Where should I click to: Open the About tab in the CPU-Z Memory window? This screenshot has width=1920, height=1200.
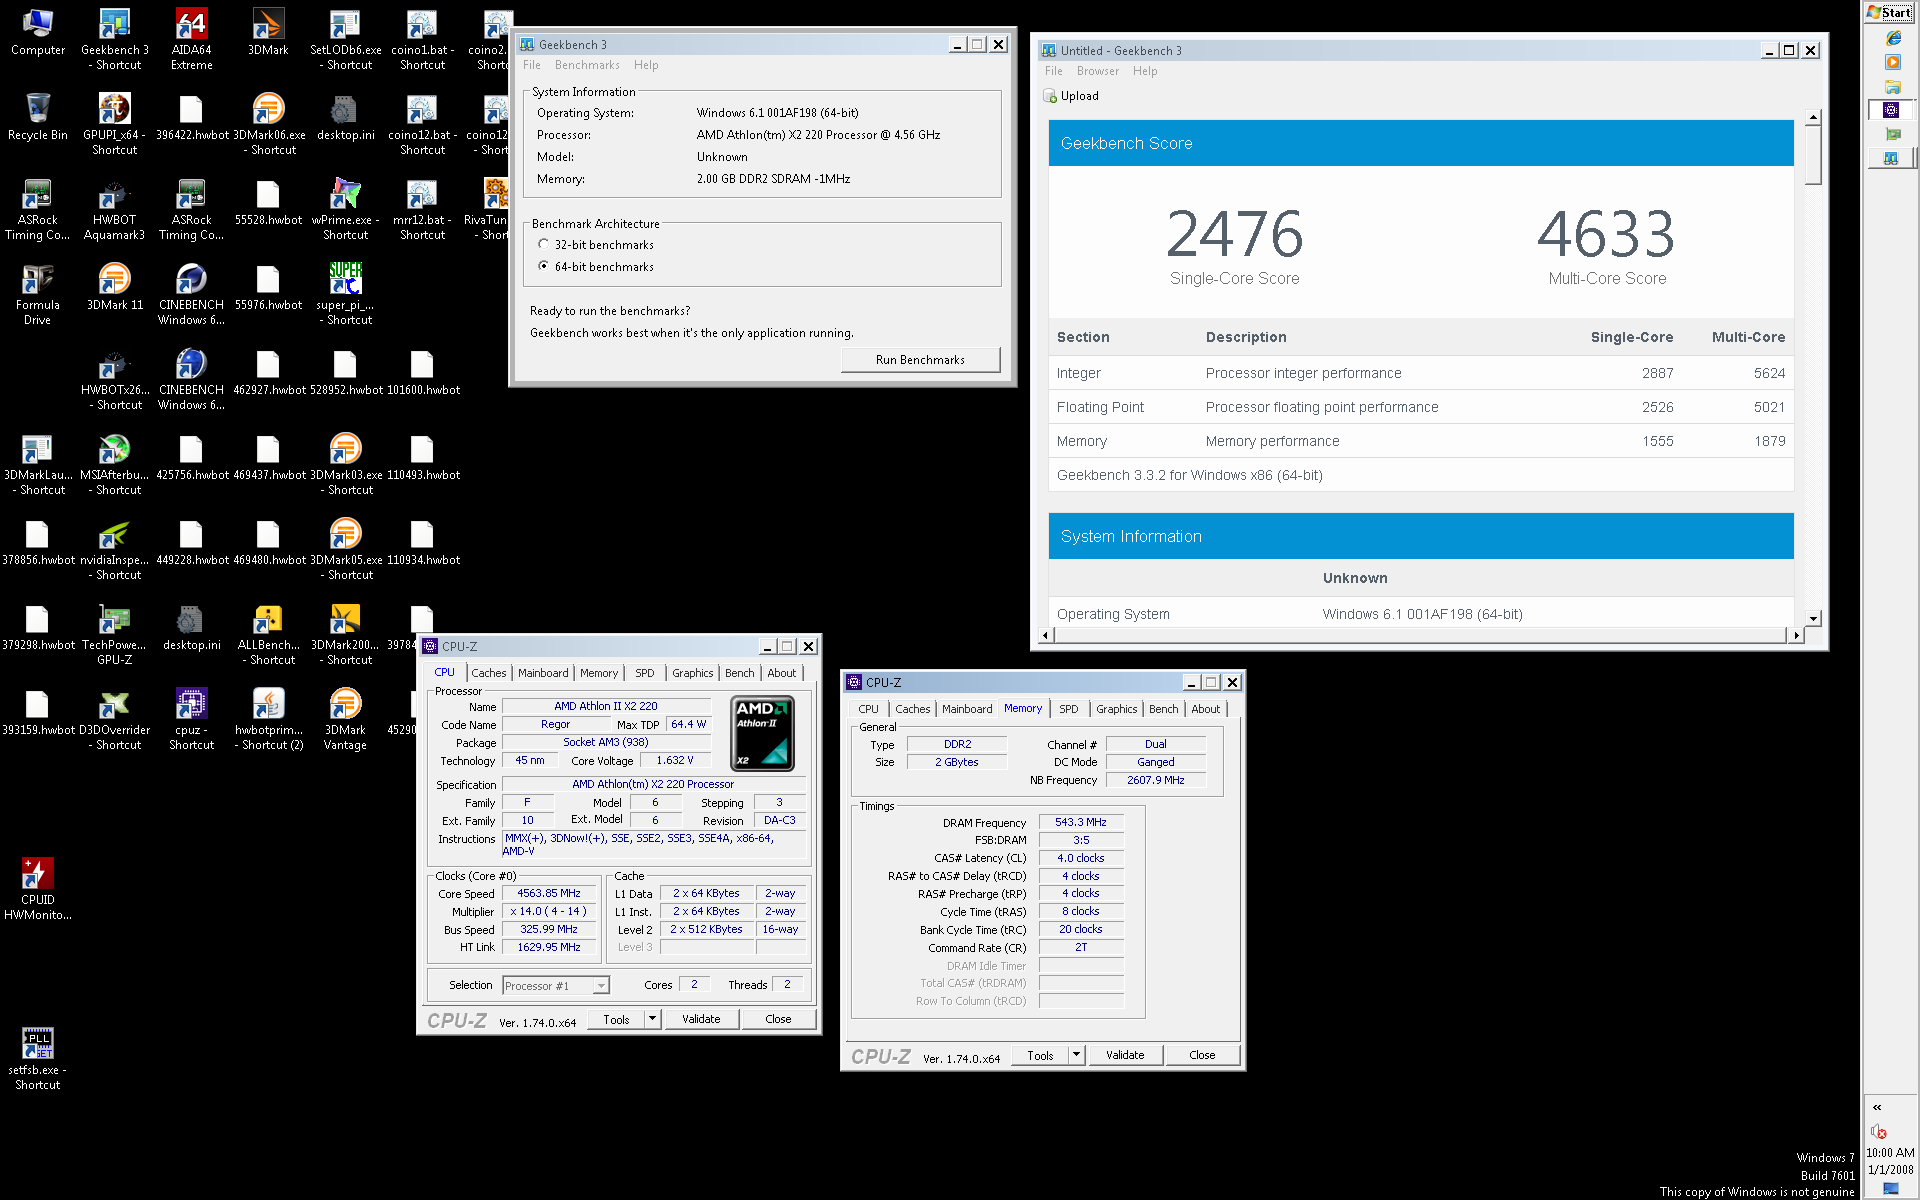[x=1206, y=709]
